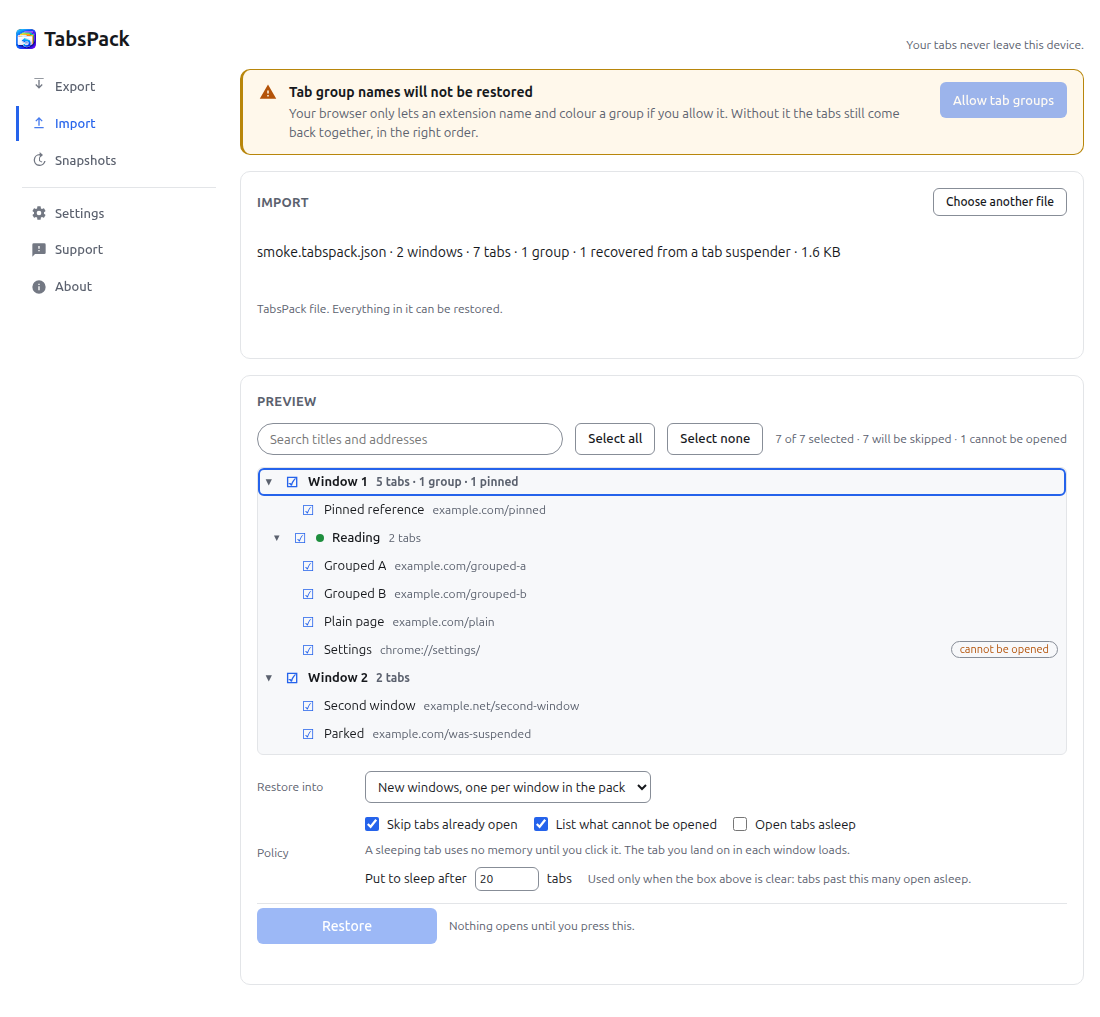
Task: Click the Put to sleep after number field
Action: pyautogui.click(x=507, y=879)
